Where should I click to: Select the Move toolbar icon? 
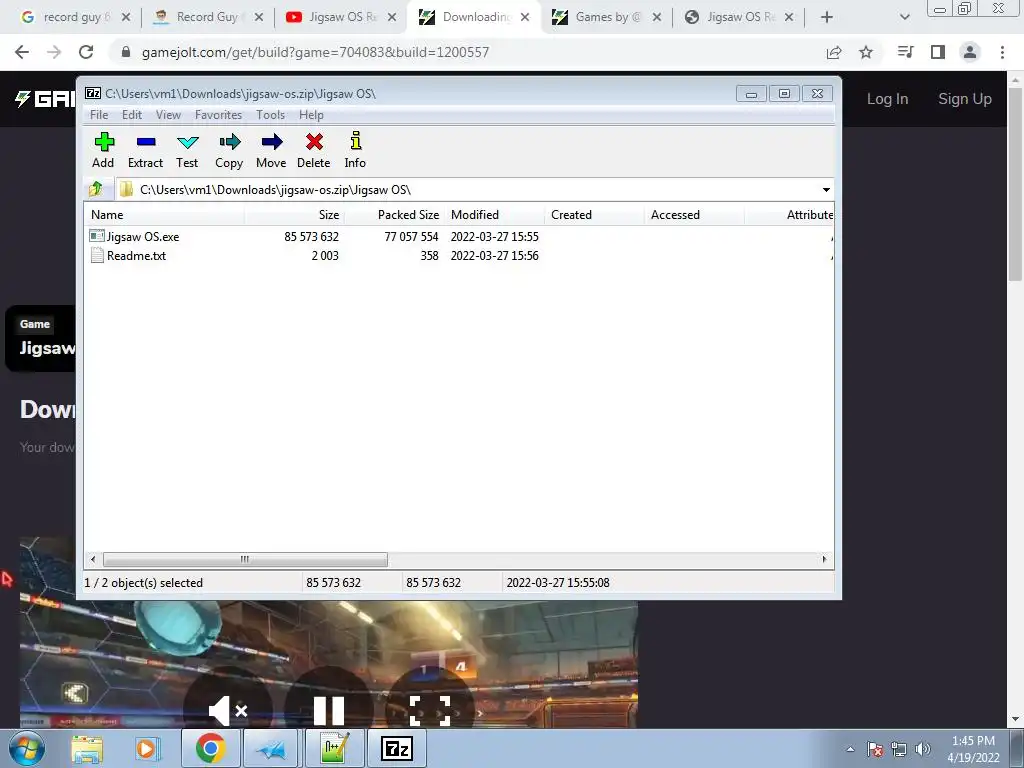(271, 151)
